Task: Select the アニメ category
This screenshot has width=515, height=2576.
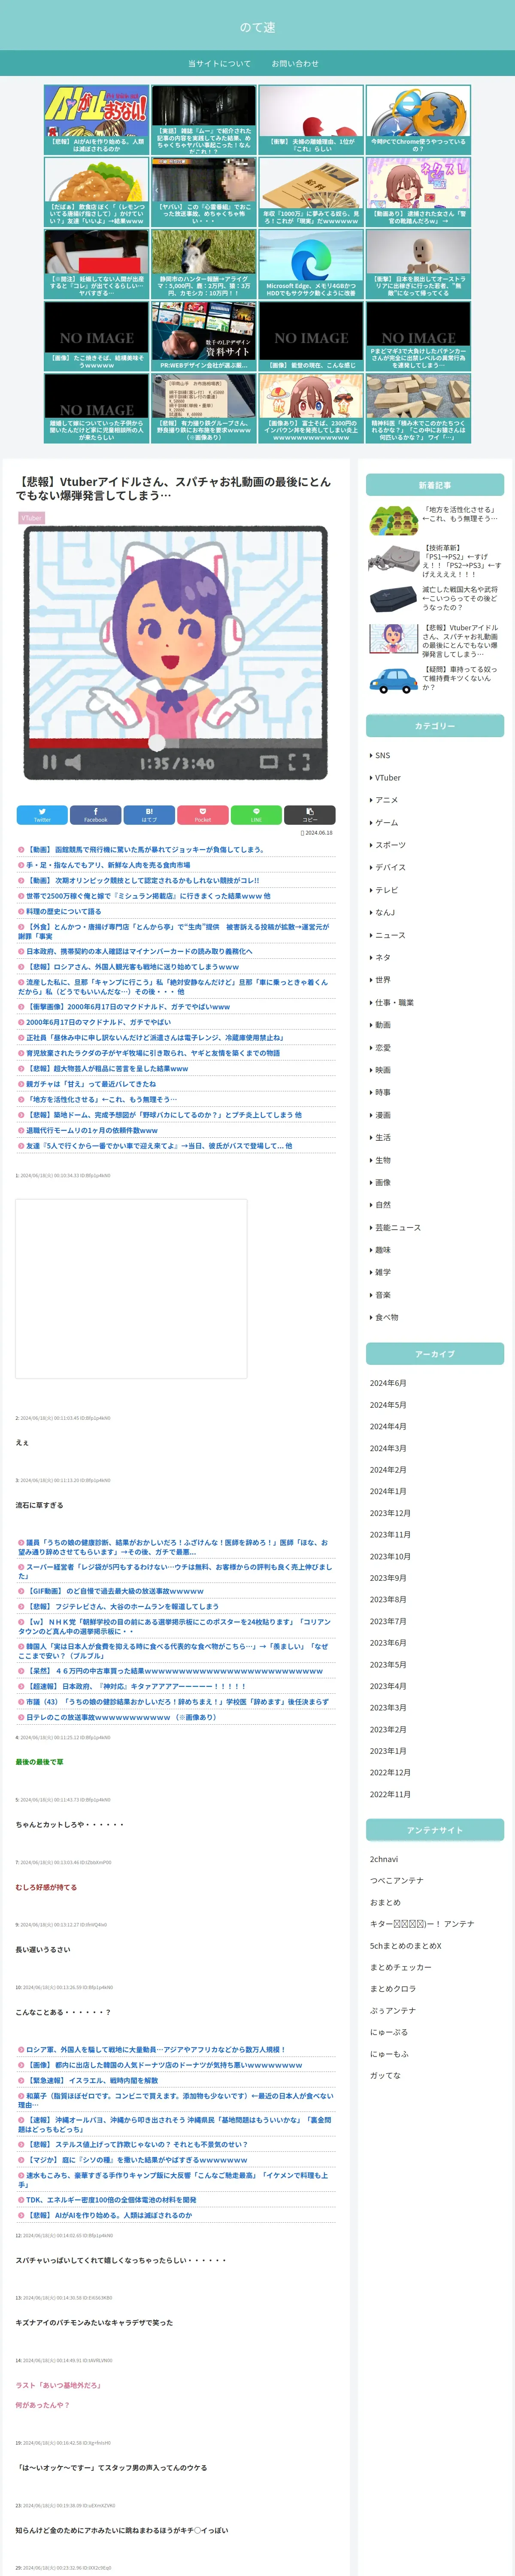Action: click(x=385, y=800)
